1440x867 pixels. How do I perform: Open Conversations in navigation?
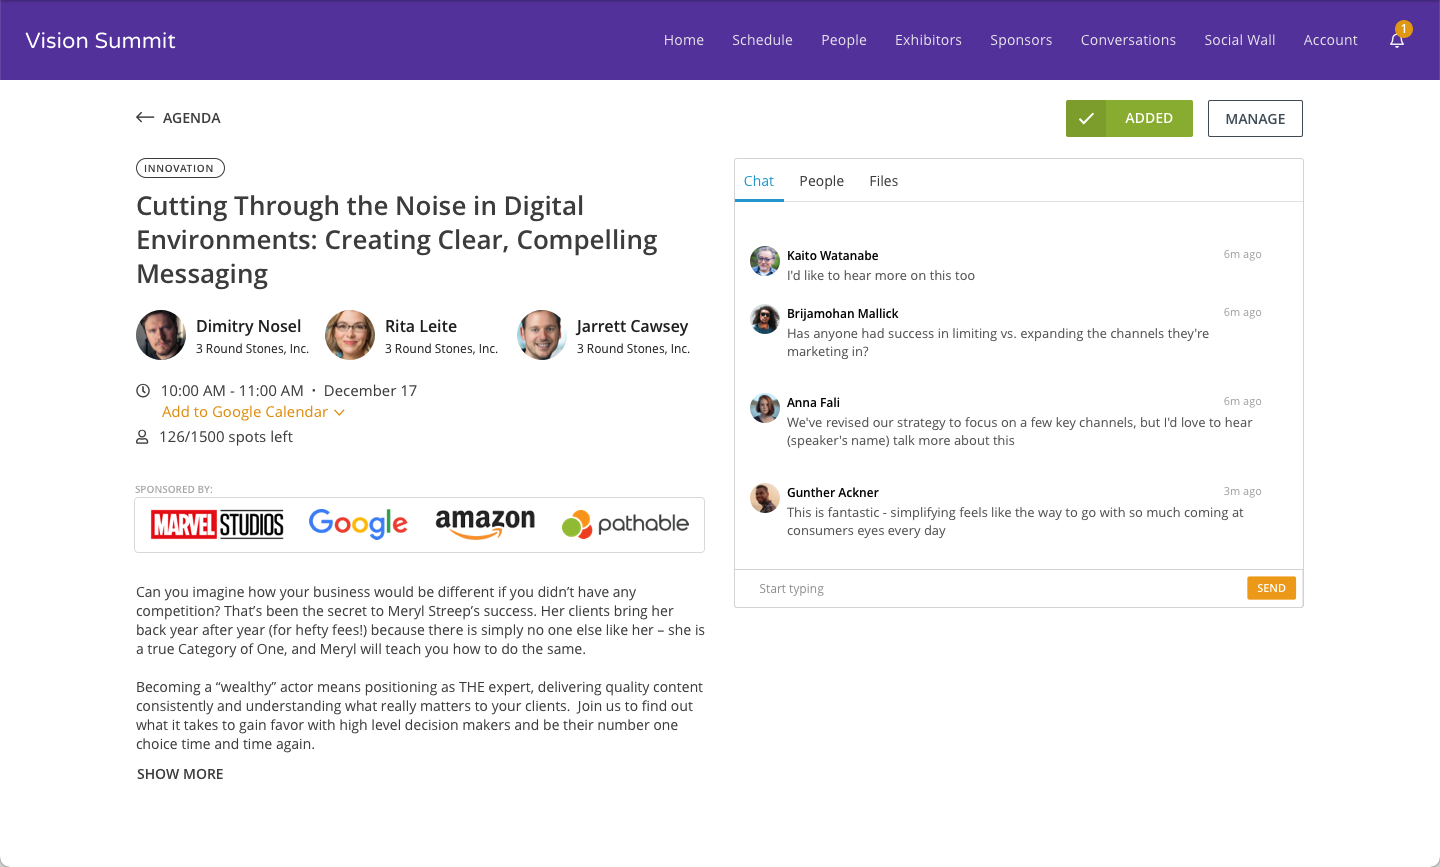click(x=1128, y=40)
